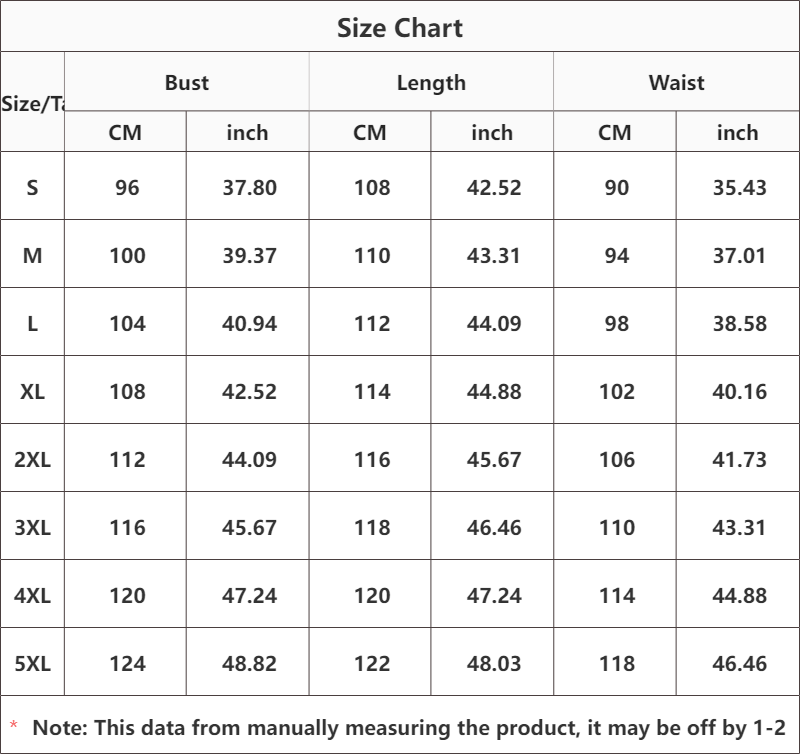The image size is (800, 756).
Task: Click the 5XL size row label
Action: [x=32, y=663]
